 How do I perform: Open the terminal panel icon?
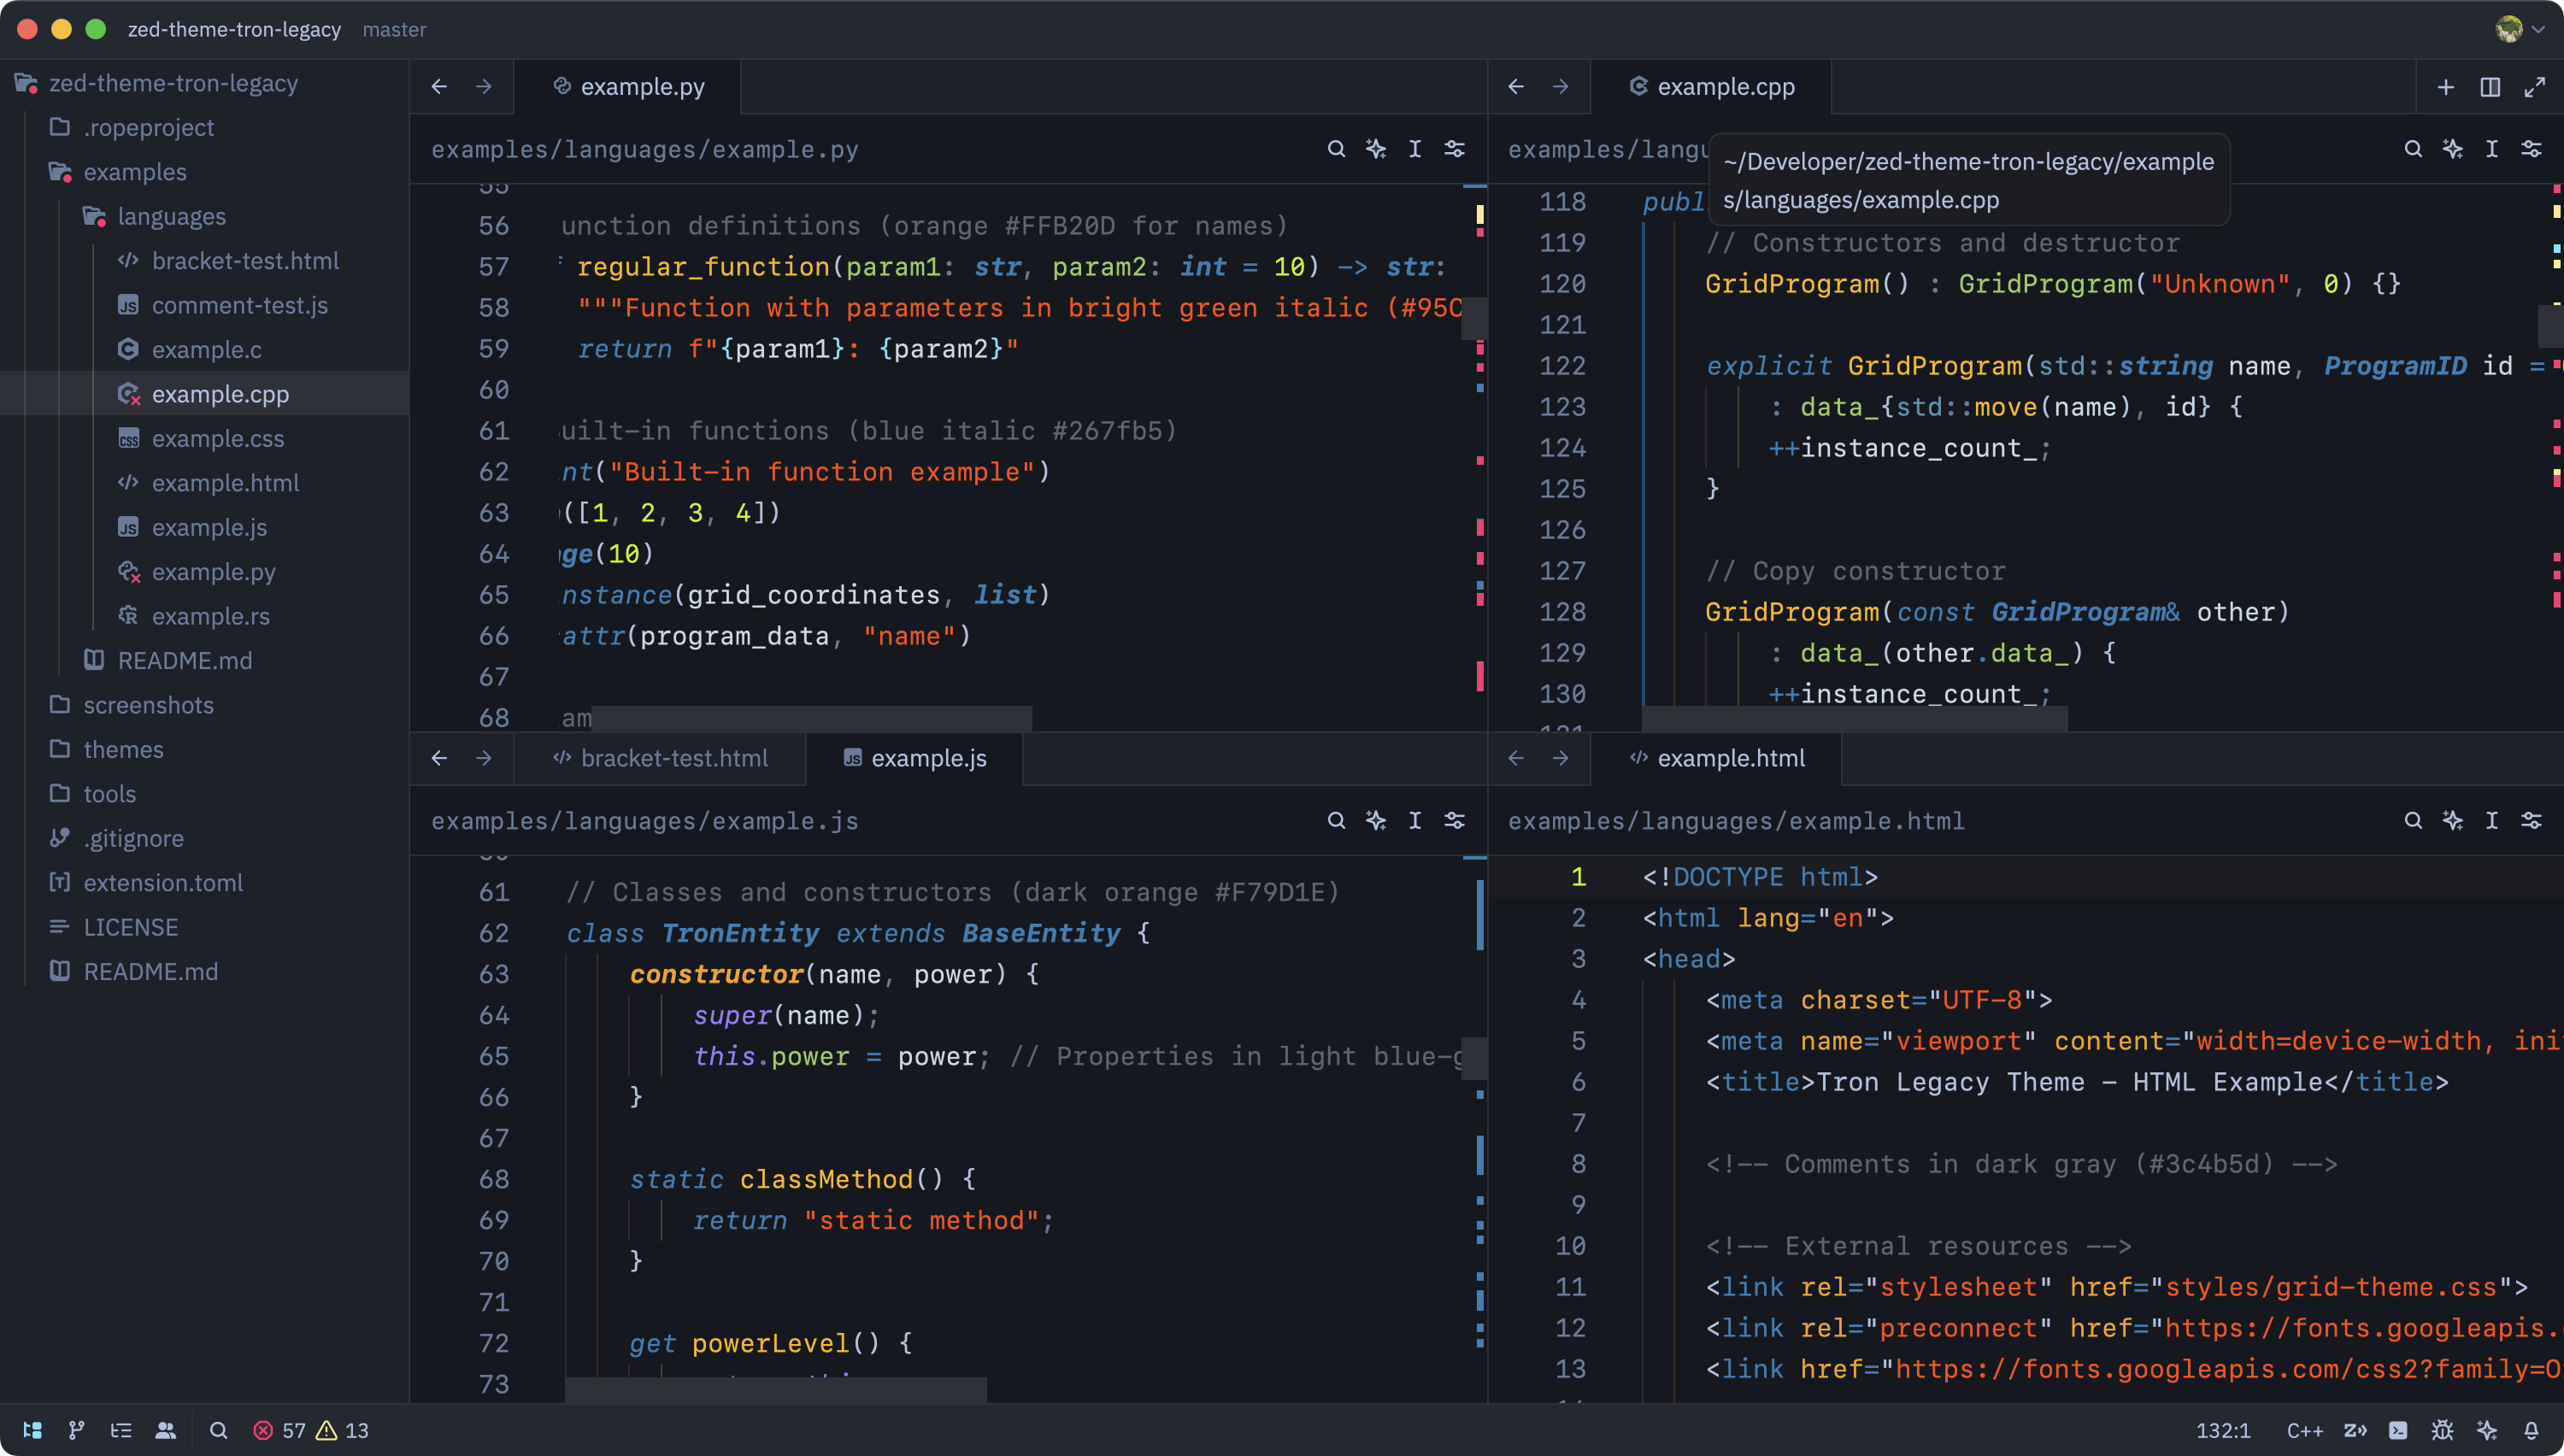[2398, 1430]
